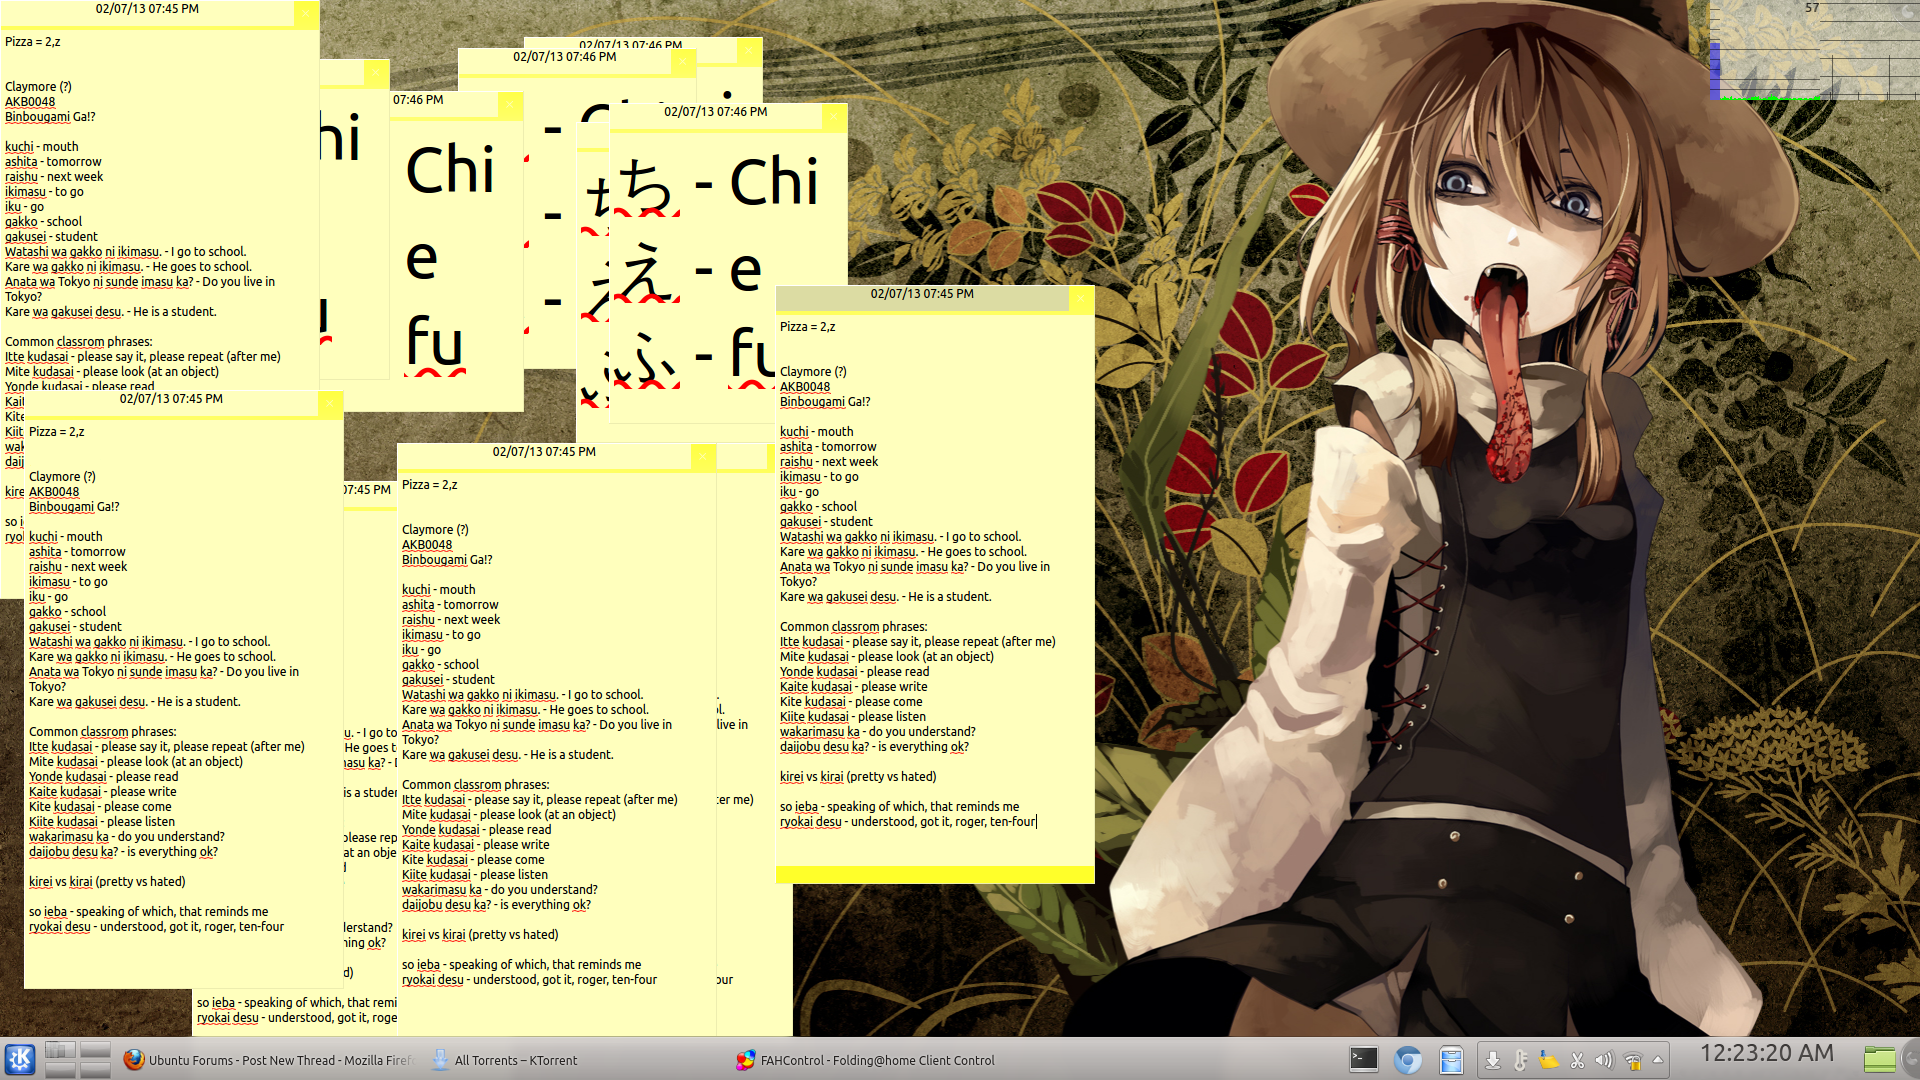This screenshot has height=1080, width=1920.
Task: Open the green folder widget in the panel
Action: click(x=1879, y=1059)
